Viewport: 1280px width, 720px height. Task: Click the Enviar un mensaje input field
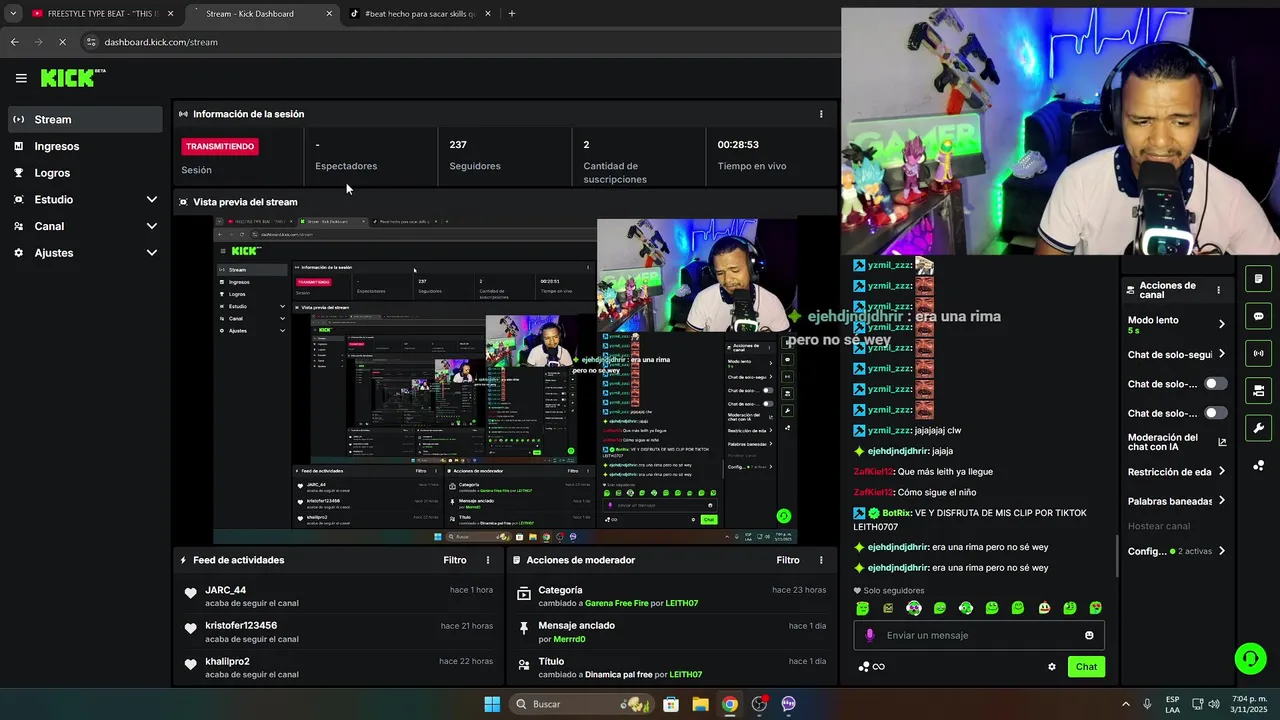pos(979,635)
